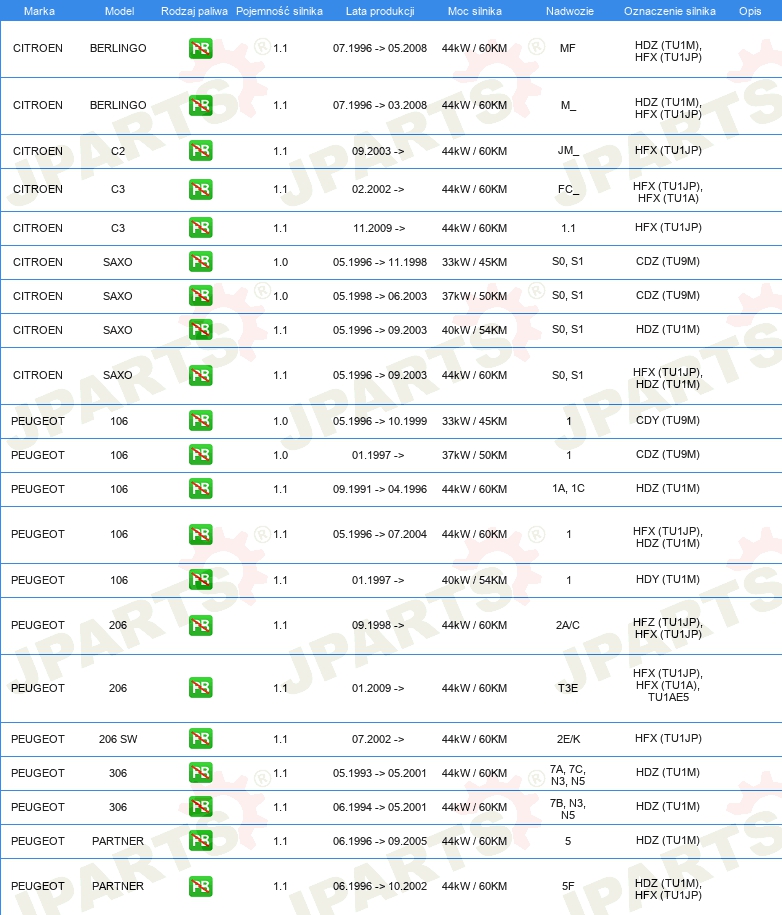This screenshot has height=915, width=782.
Task: Click fuel icon in Partner body 5 row
Action: coord(200,841)
